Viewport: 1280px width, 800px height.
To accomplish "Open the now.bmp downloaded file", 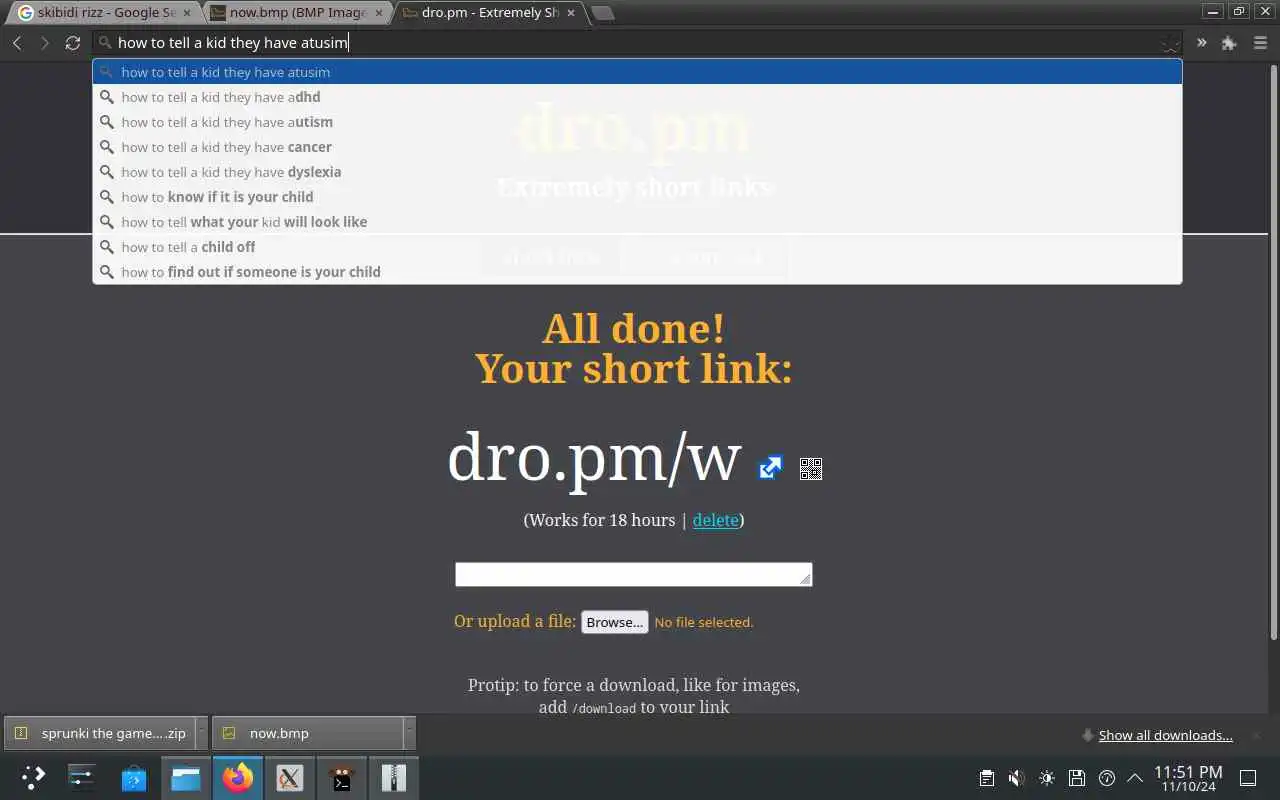I will tap(307, 733).
